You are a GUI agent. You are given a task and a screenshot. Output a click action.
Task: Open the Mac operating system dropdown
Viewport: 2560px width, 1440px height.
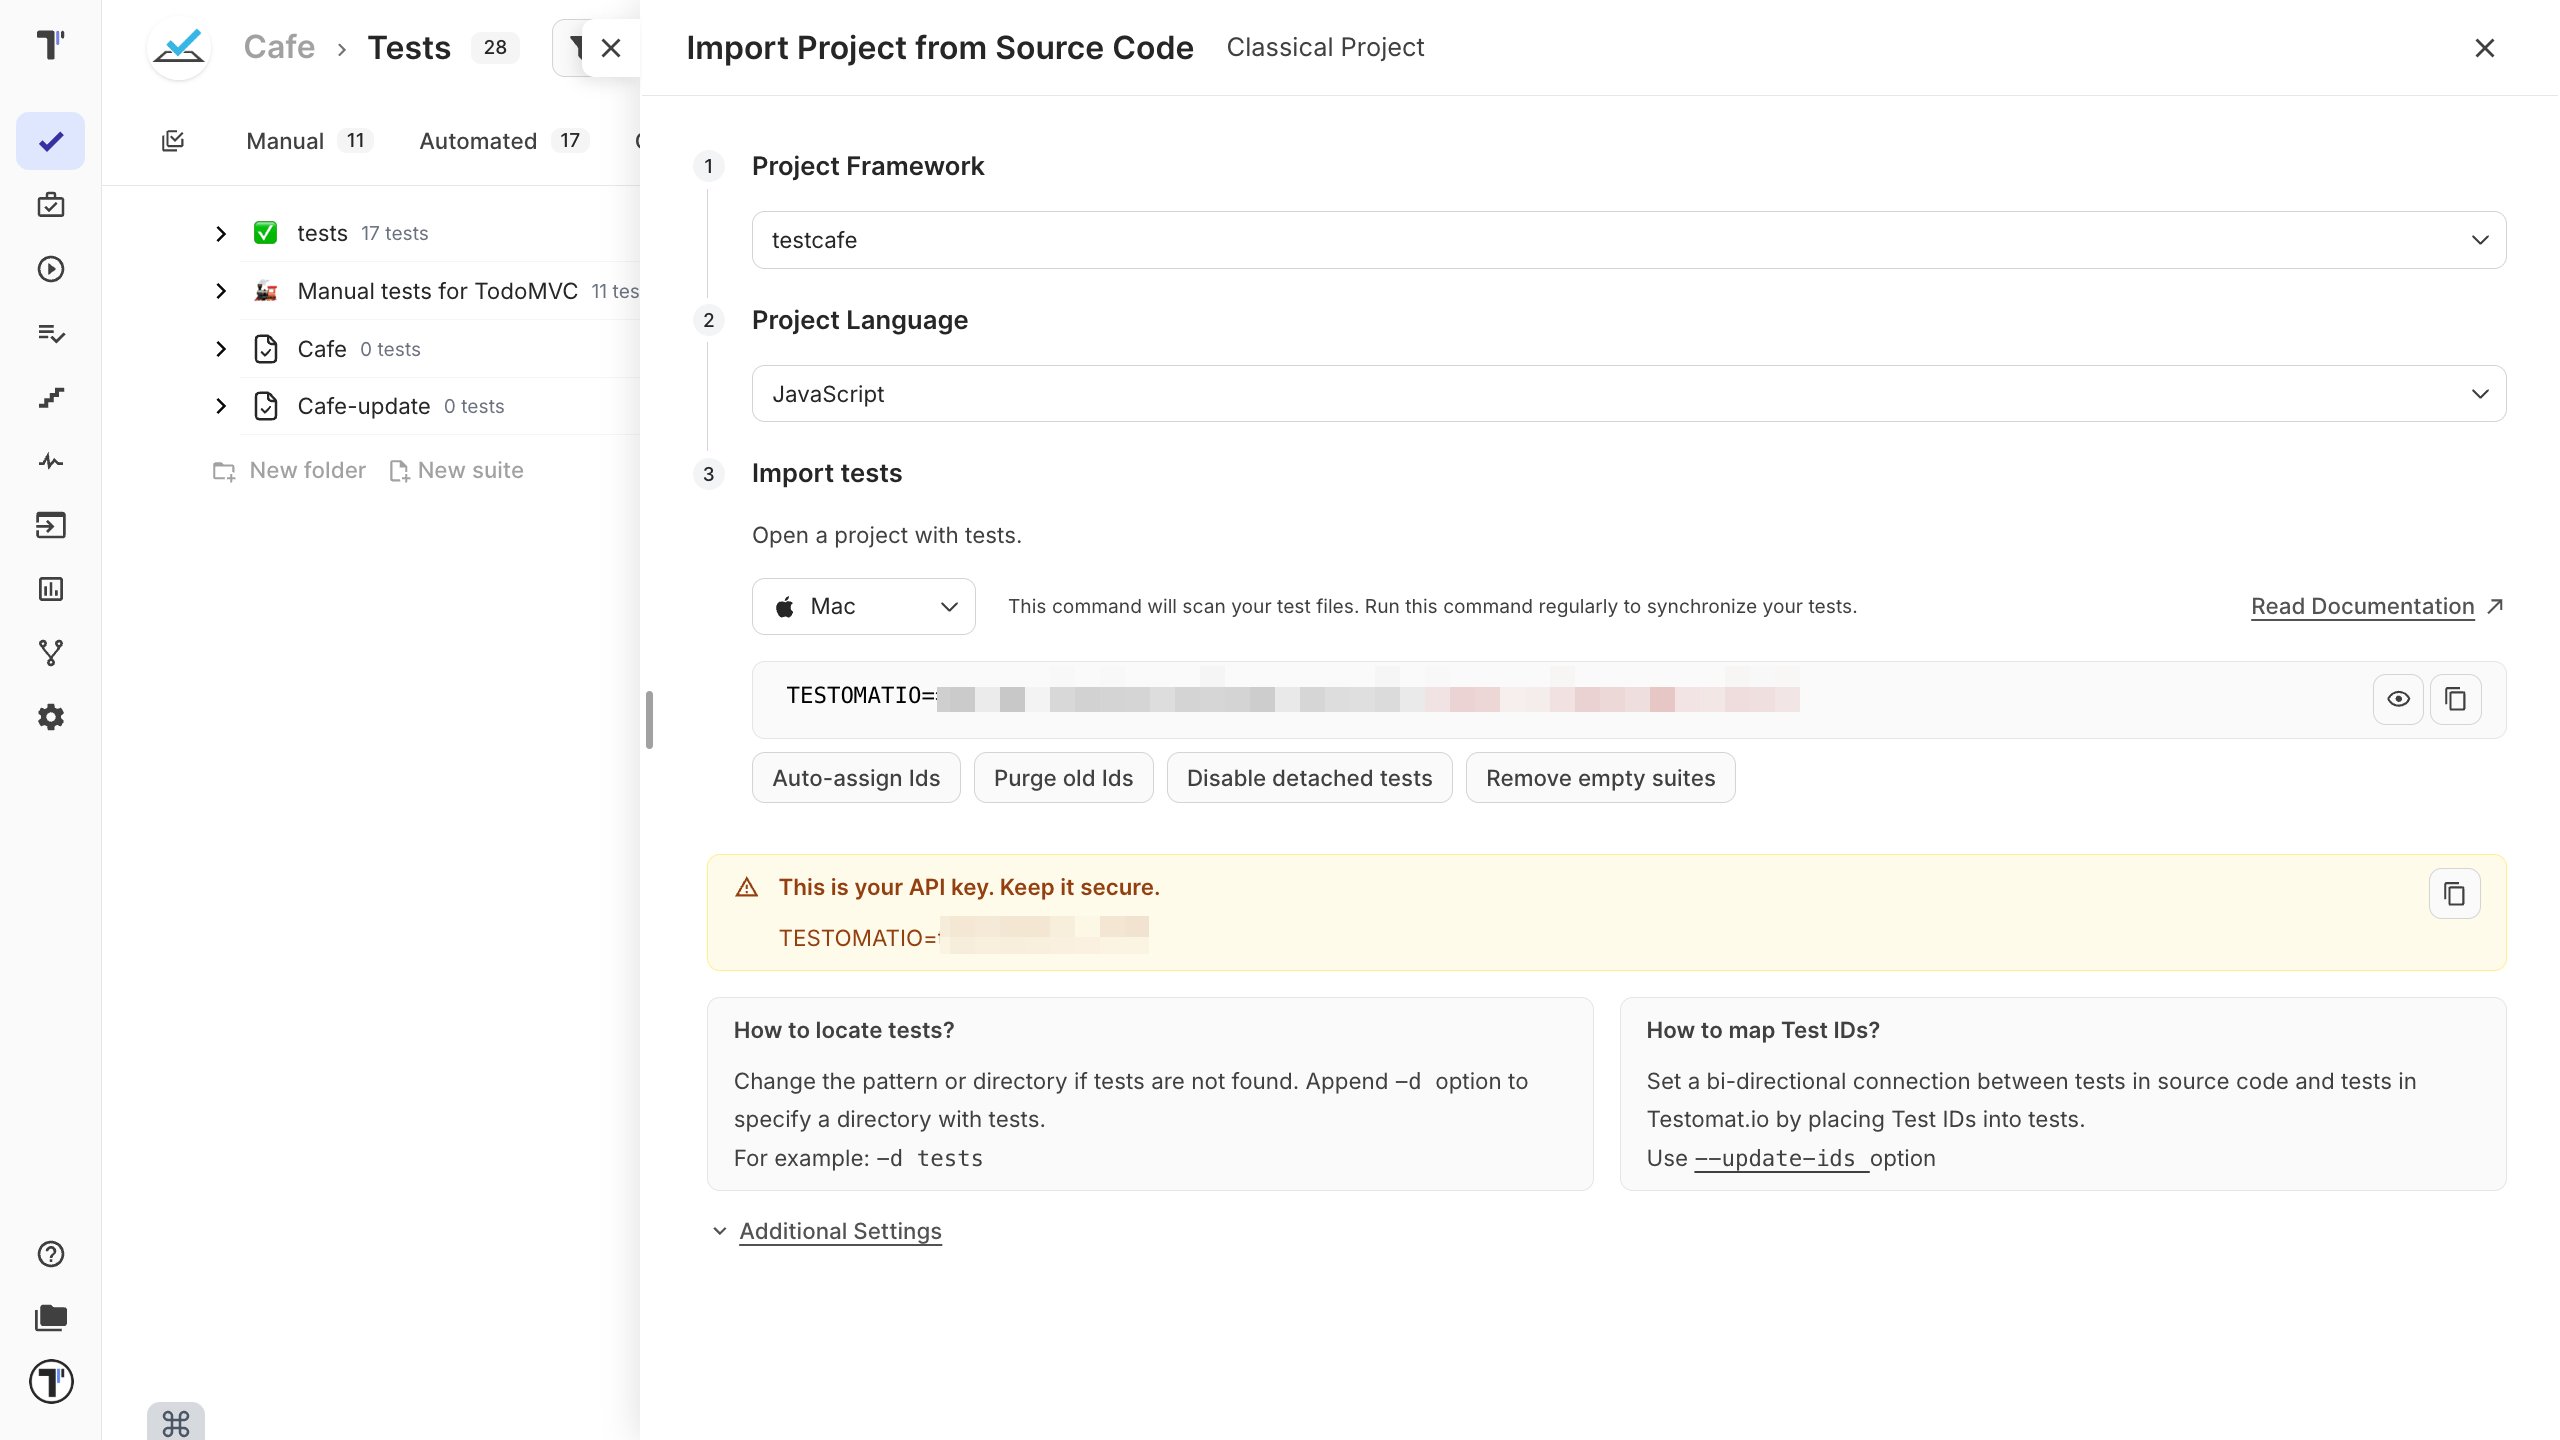(864, 607)
